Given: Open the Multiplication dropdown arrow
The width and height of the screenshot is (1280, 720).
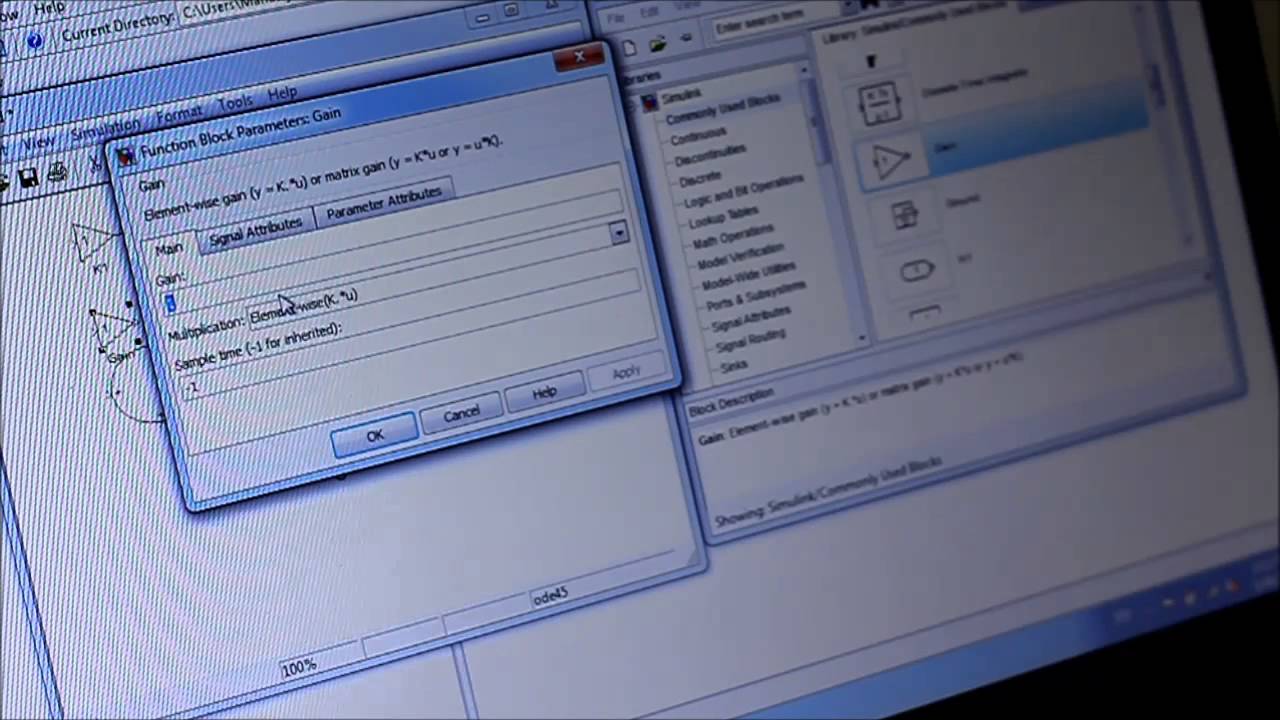Looking at the screenshot, I should click(x=619, y=232).
